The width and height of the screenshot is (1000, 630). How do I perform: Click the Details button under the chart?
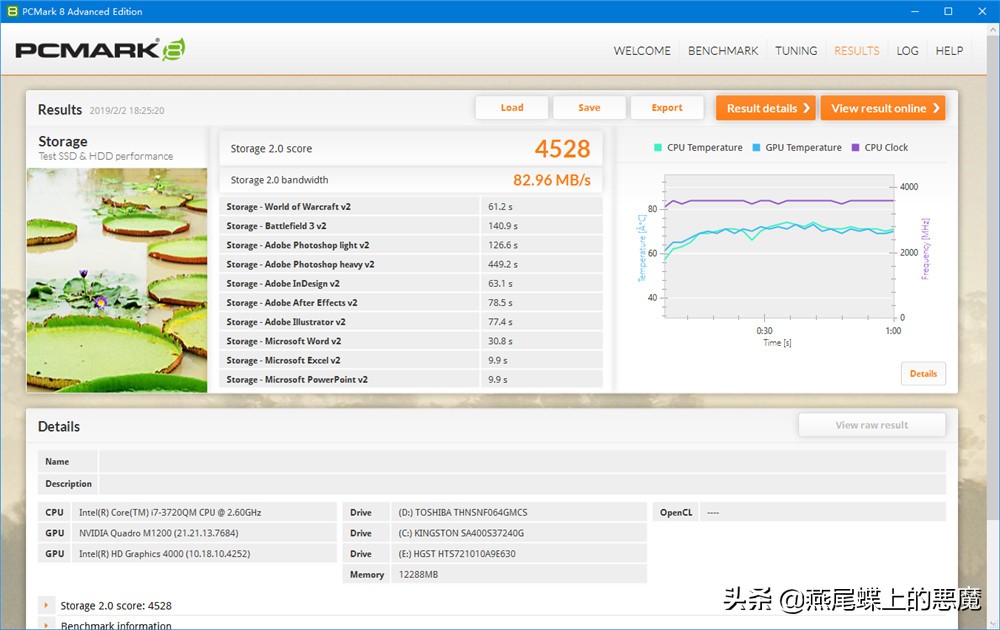pyautogui.click(x=923, y=374)
